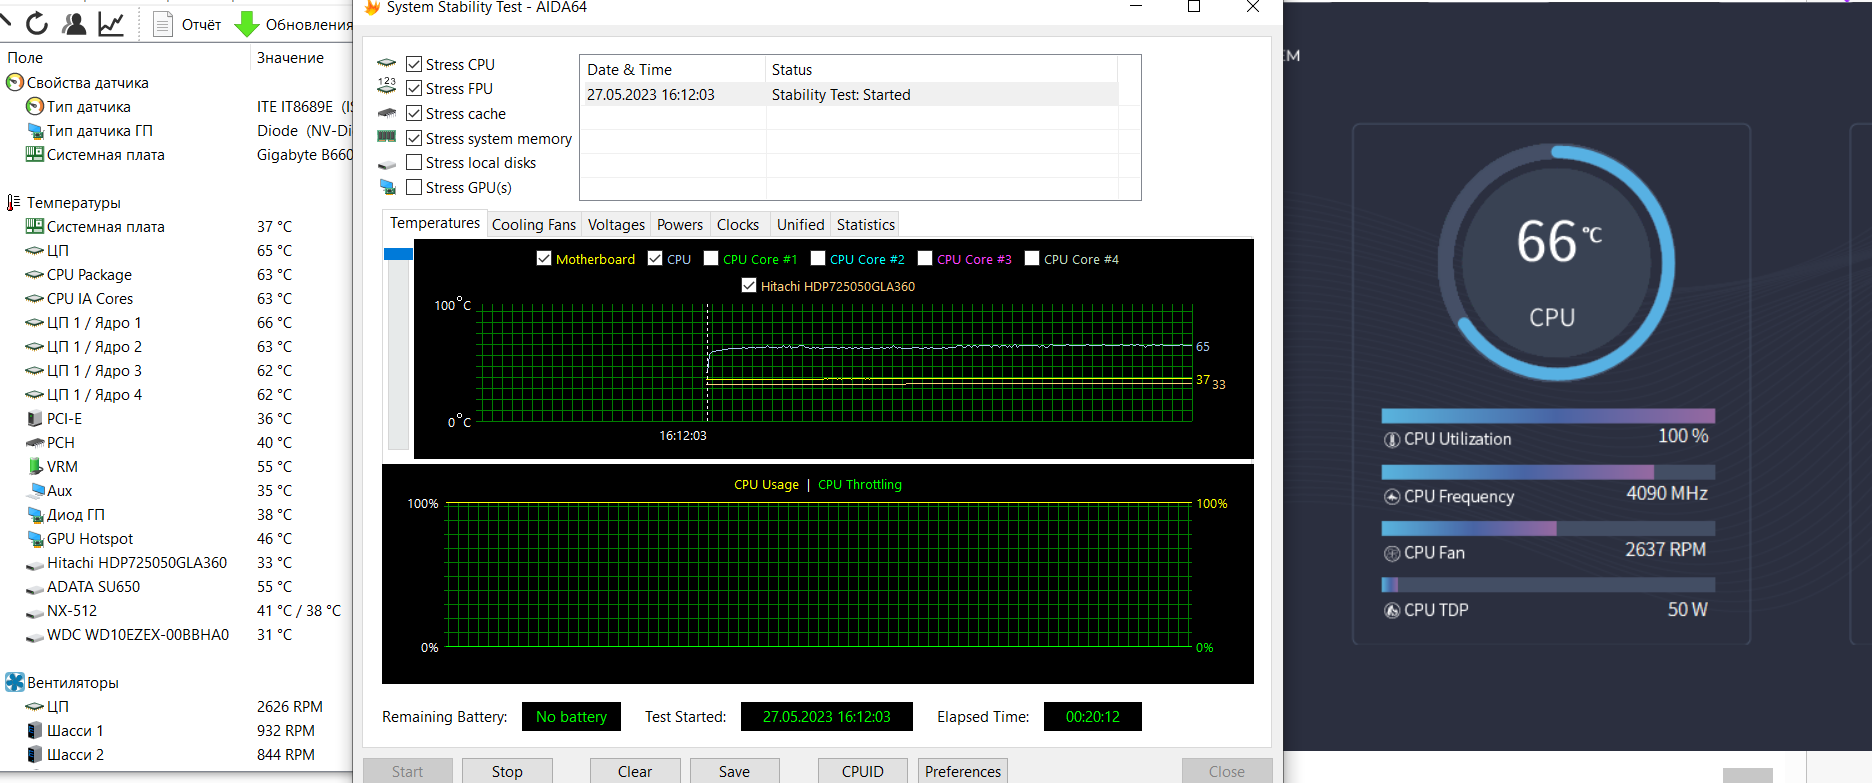Uncheck the Motherboard graph checkbox
This screenshot has height=783, width=1872.
click(544, 258)
